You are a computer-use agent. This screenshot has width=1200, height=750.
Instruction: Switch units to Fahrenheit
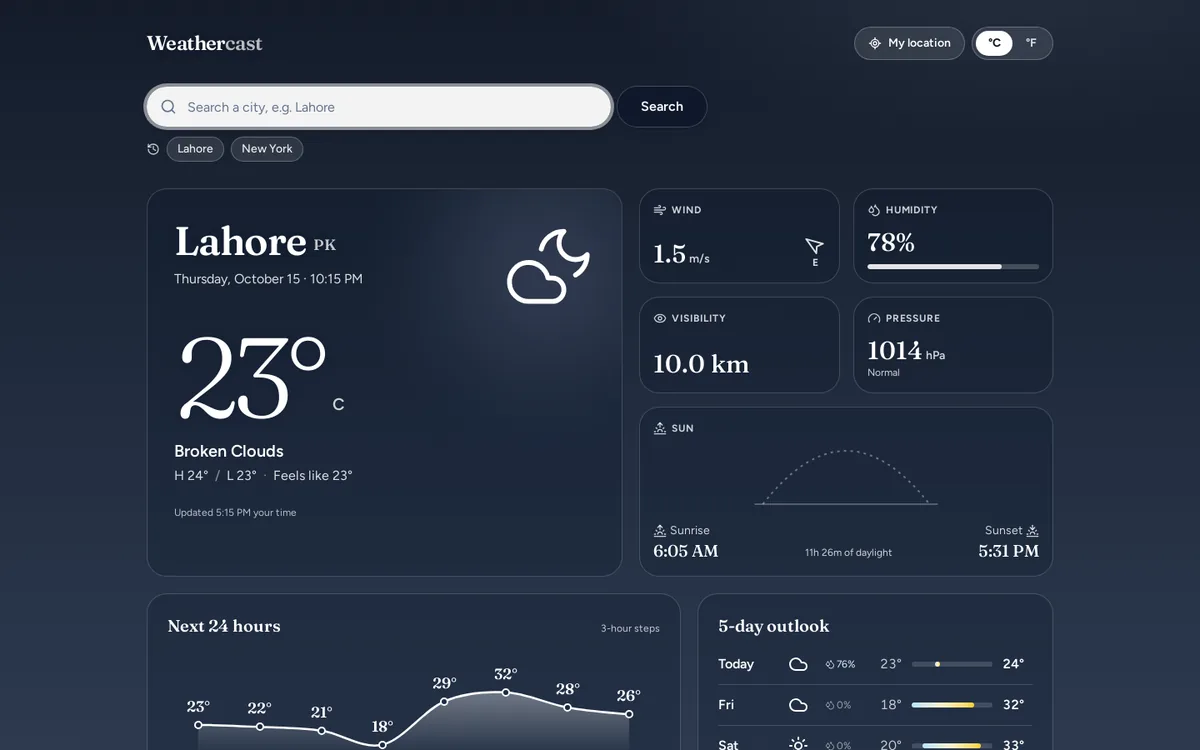[x=1031, y=43]
